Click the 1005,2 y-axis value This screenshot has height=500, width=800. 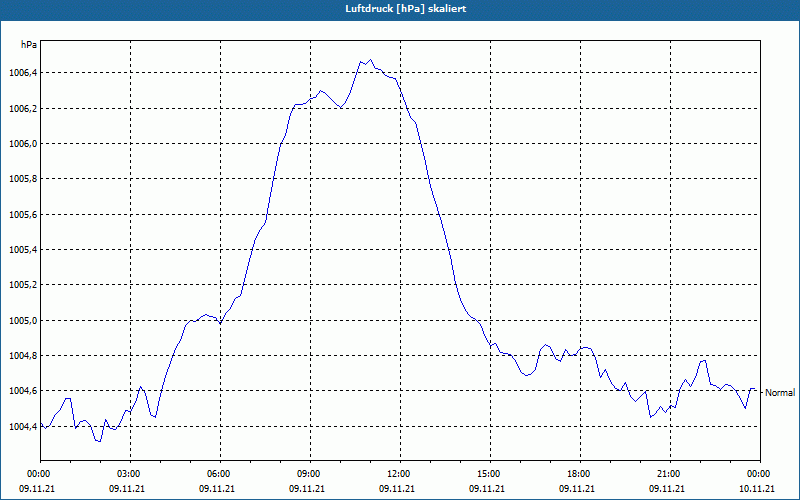tap(23, 285)
